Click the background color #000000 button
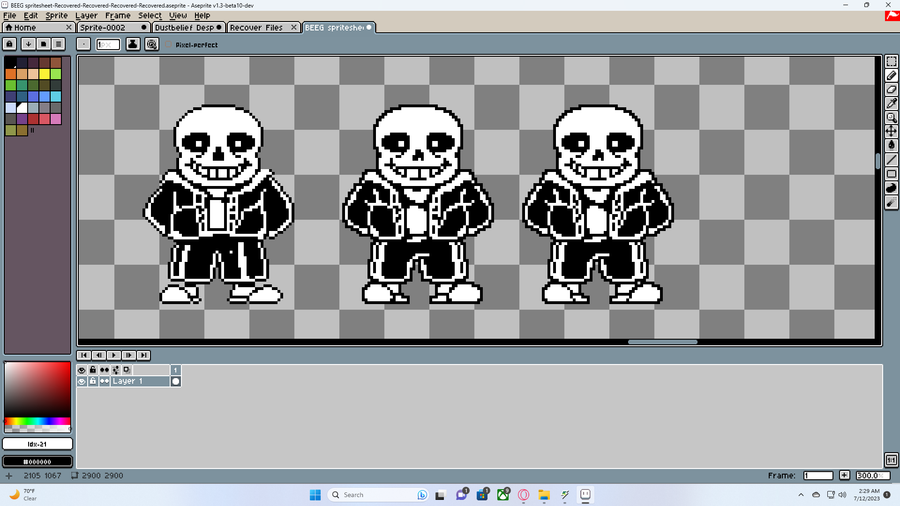Viewport: 900px width, 506px height. pos(37,461)
